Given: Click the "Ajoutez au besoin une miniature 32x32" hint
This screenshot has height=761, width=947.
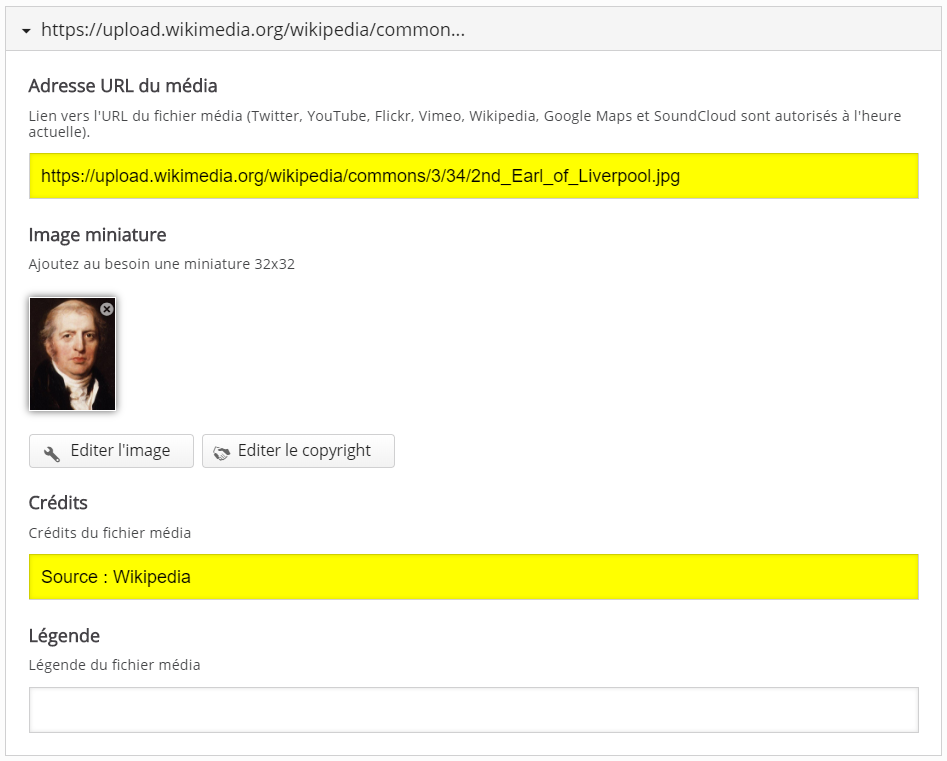Looking at the screenshot, I should pos(161,265).
